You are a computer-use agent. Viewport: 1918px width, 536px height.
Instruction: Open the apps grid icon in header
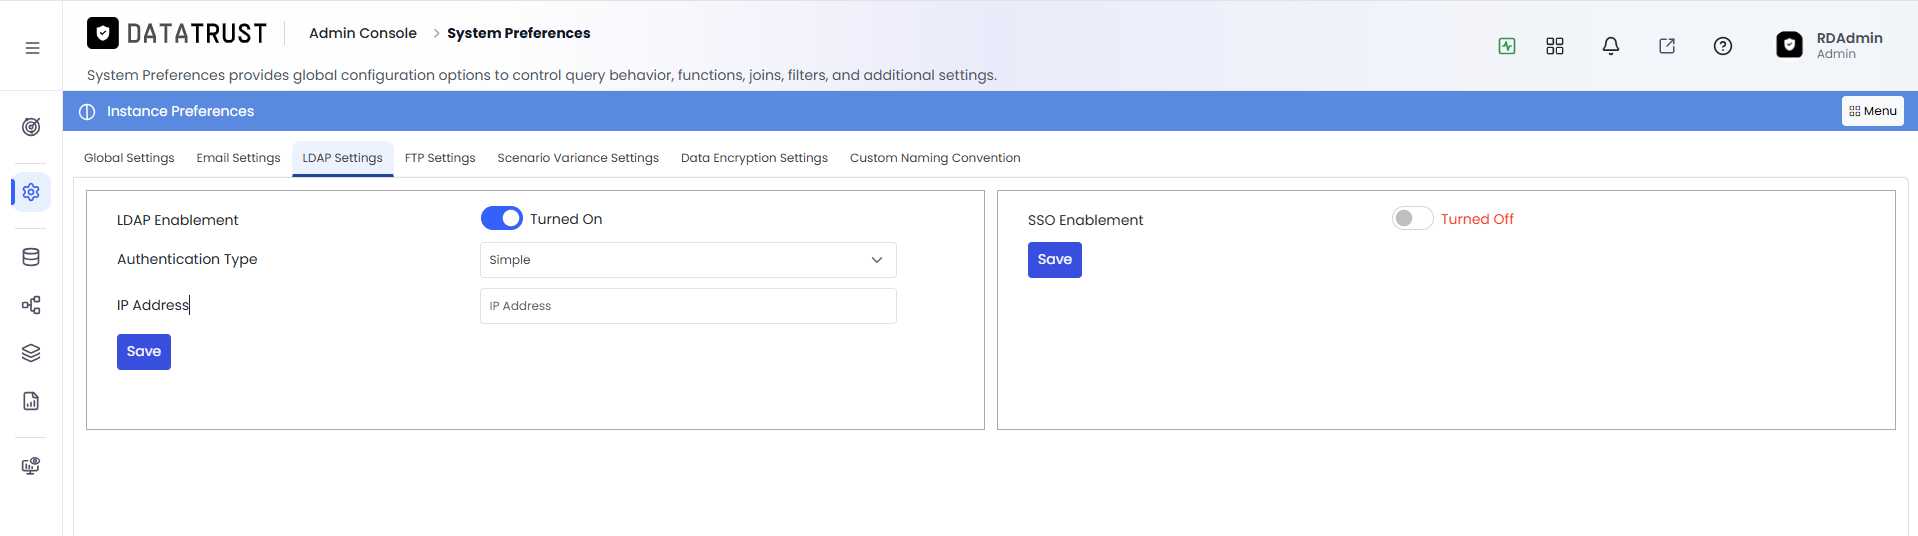(x=1555, y=46)
